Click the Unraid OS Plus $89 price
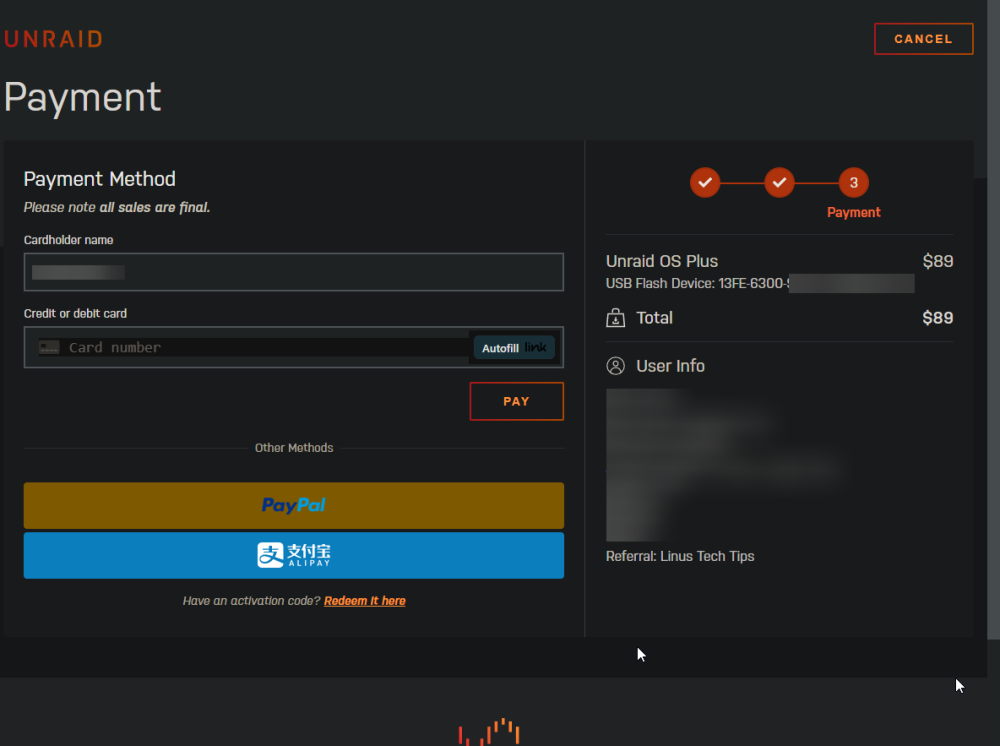The width and height of the screenshot is (1000, 746). (x=938, y=261)
